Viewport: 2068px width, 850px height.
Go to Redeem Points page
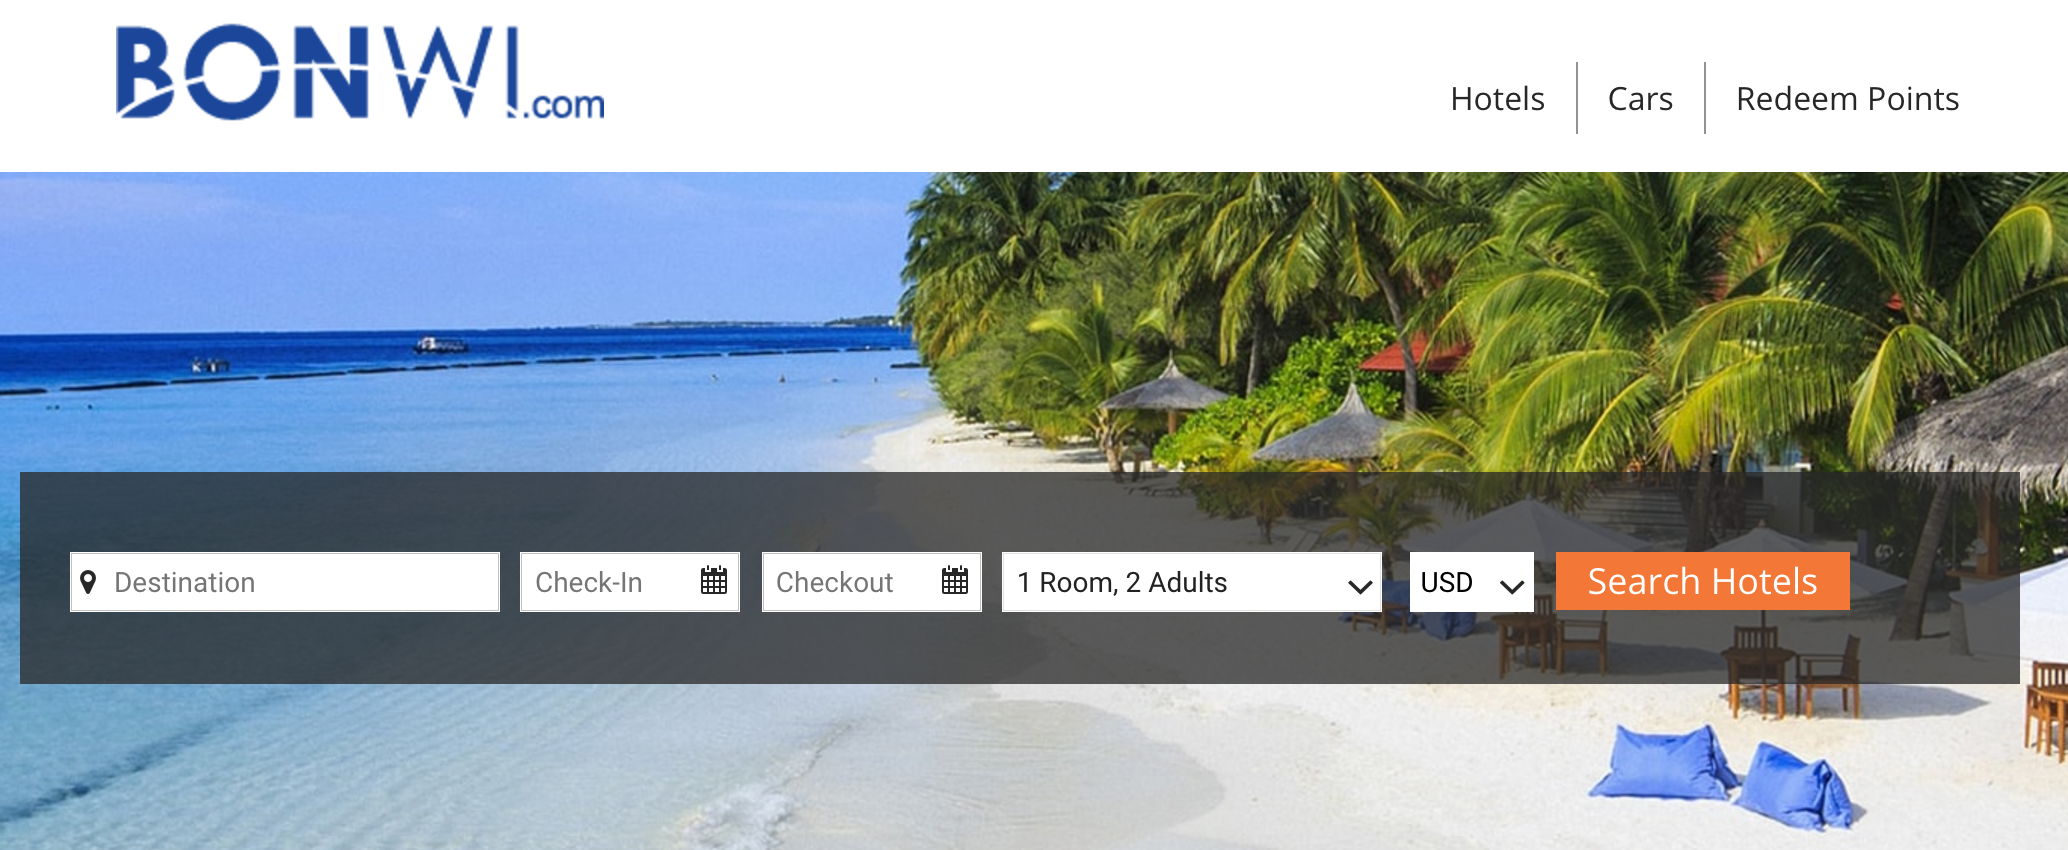pyautogui.click(x=1847, y=99)
